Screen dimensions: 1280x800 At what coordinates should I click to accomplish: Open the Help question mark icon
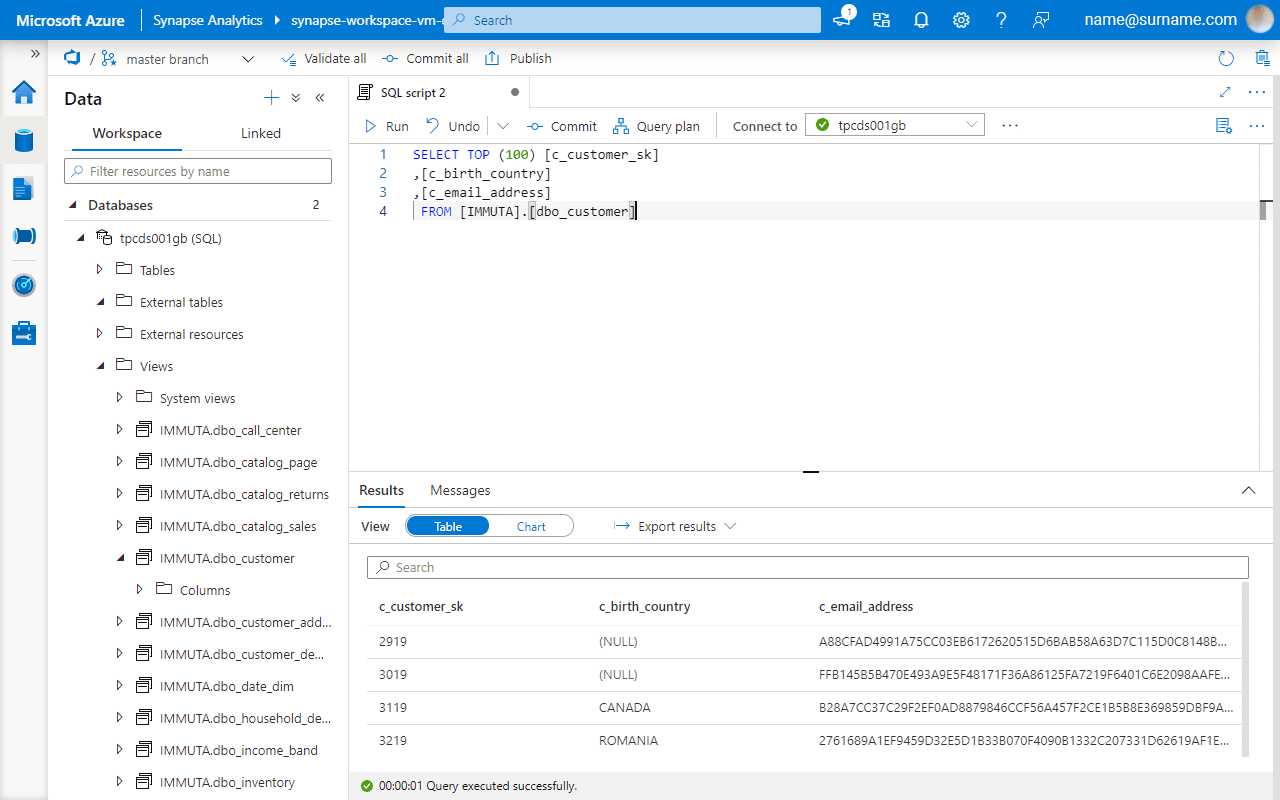click(1001, 20)
